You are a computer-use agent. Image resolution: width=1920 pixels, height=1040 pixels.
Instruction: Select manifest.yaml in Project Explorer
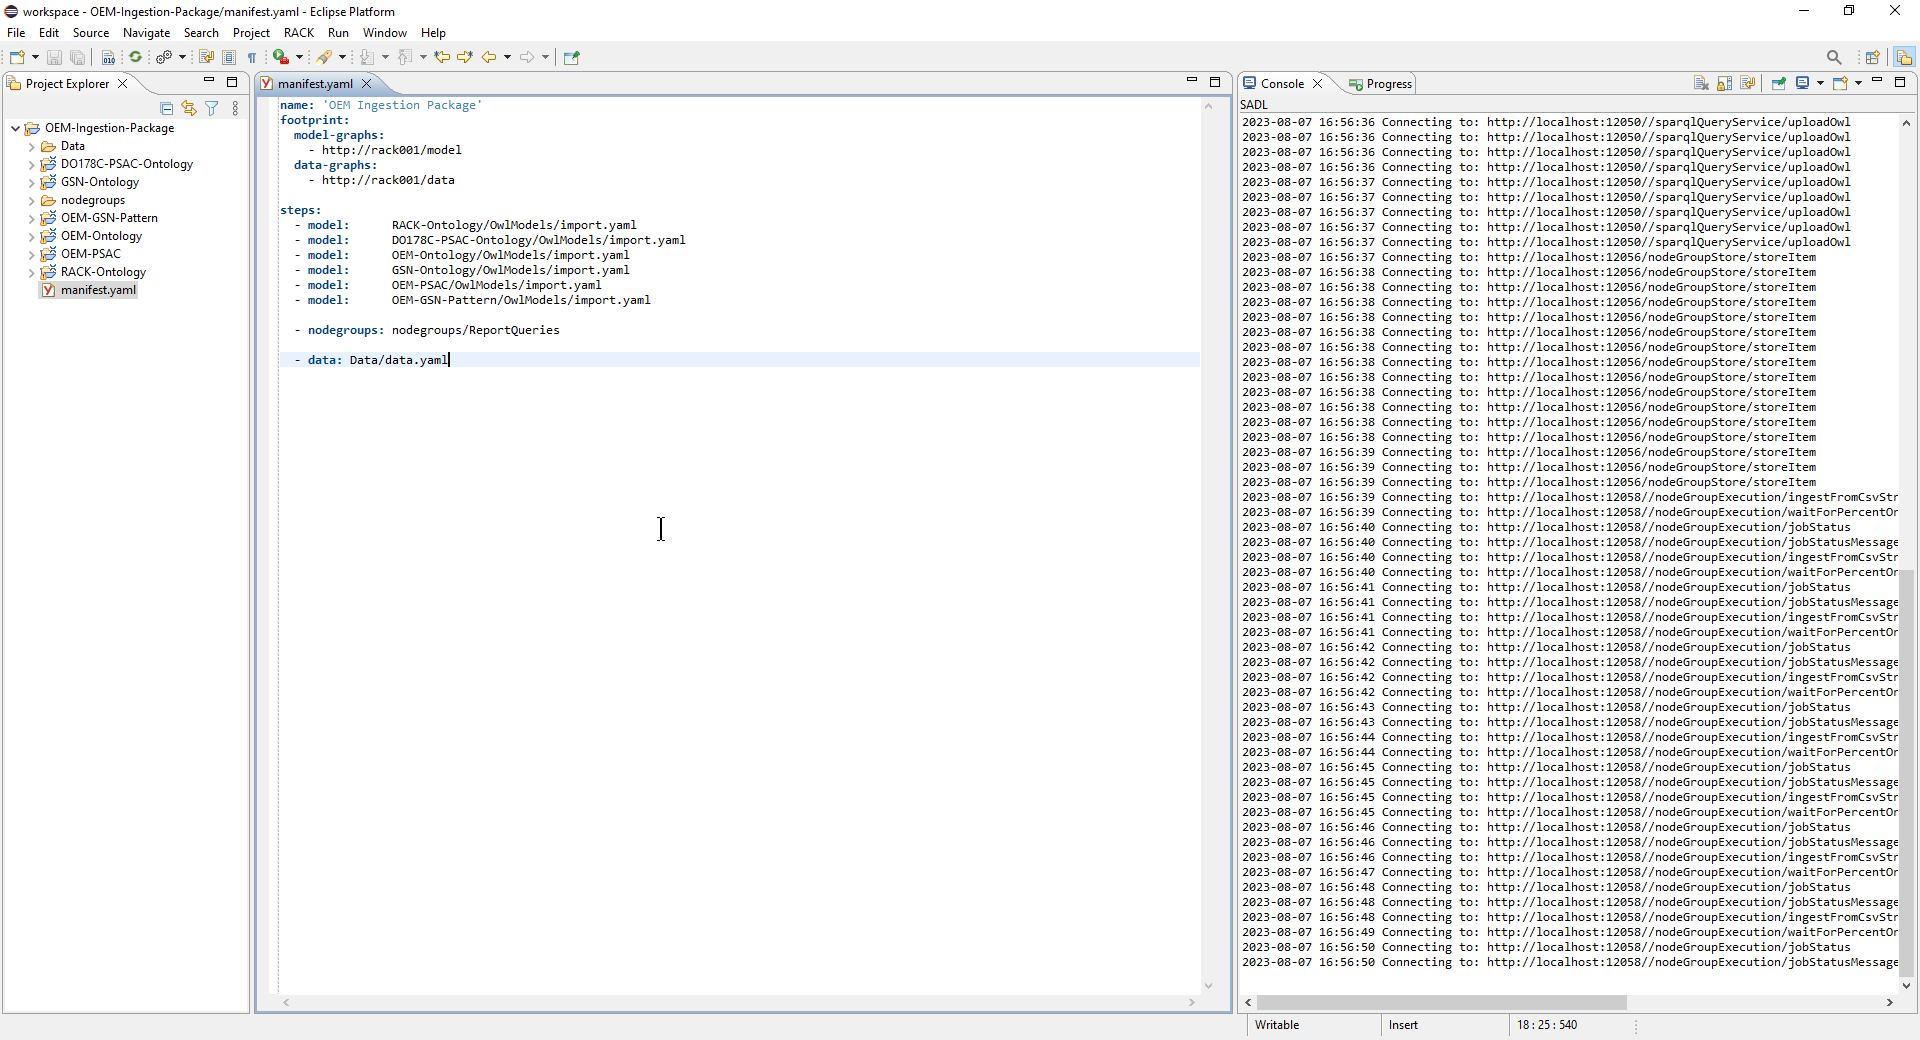tap(98, 290)
